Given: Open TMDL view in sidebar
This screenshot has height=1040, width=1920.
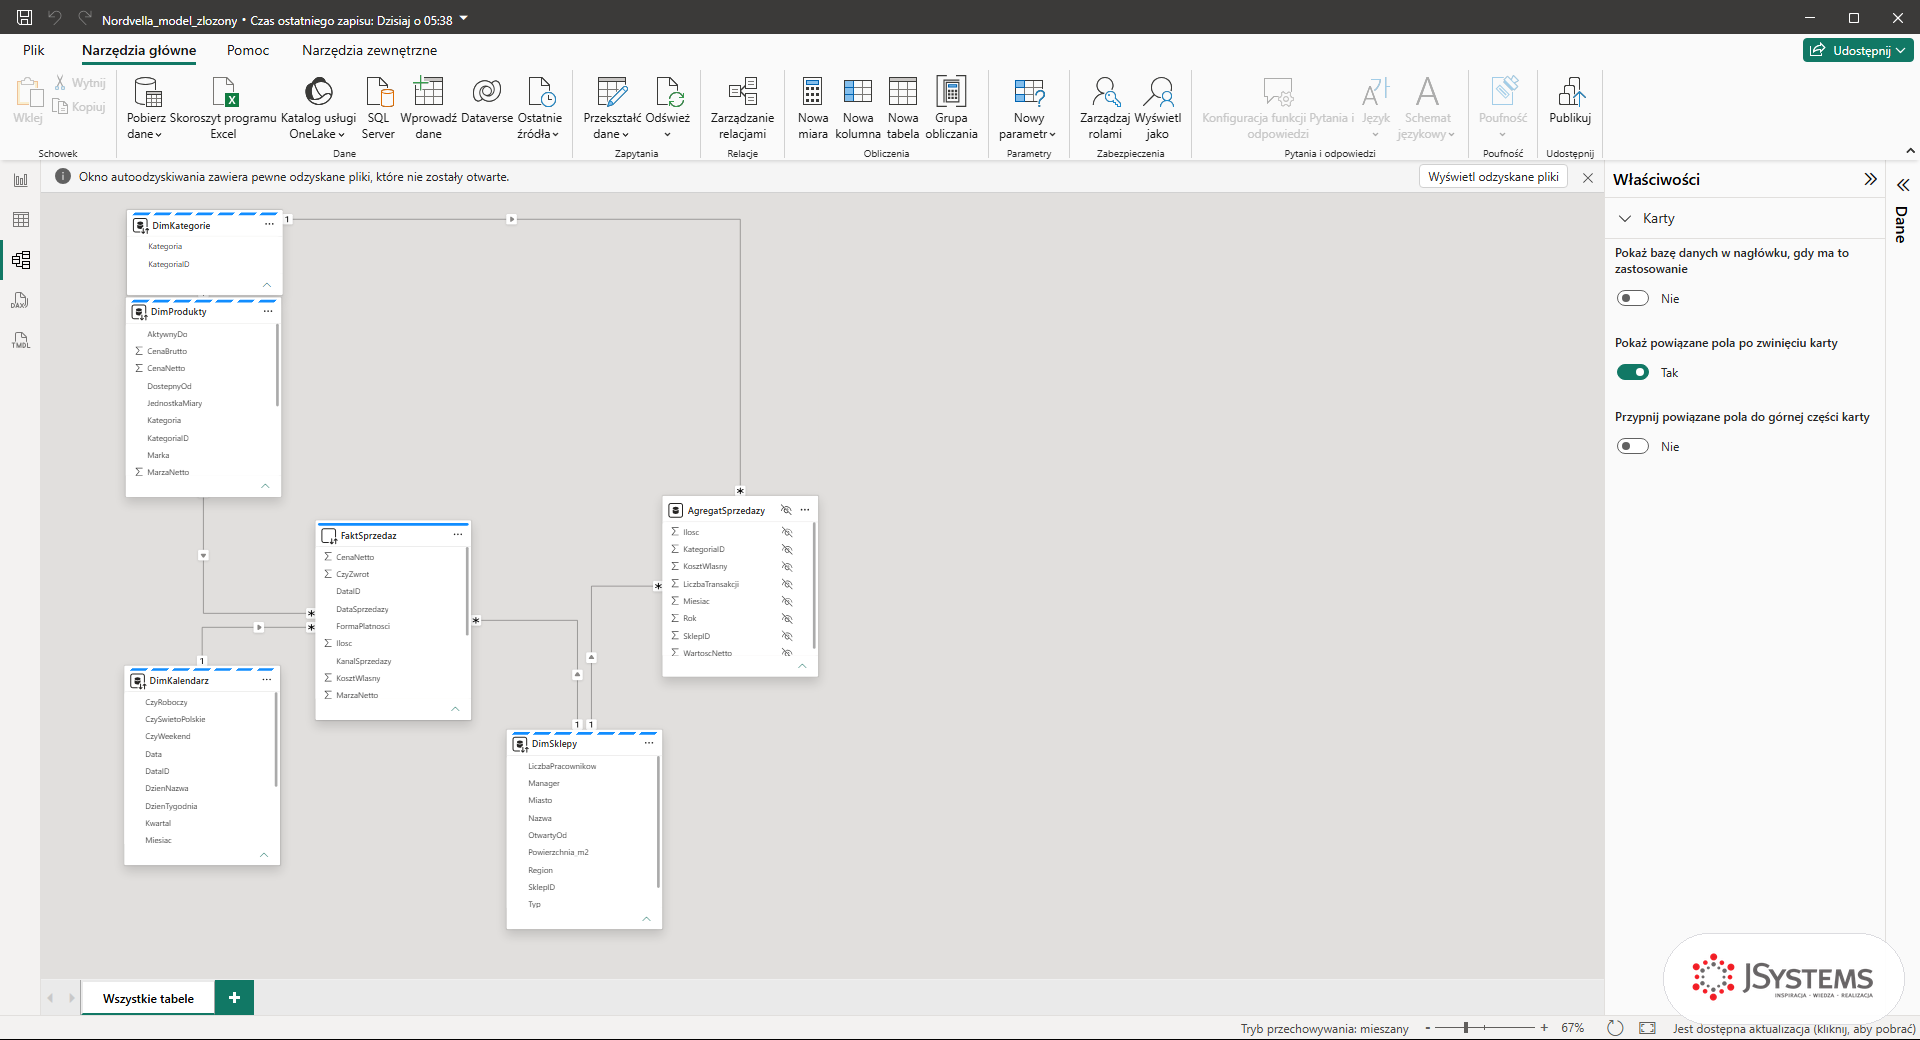Looking at the screenshot, I should [x=20, y=340].
